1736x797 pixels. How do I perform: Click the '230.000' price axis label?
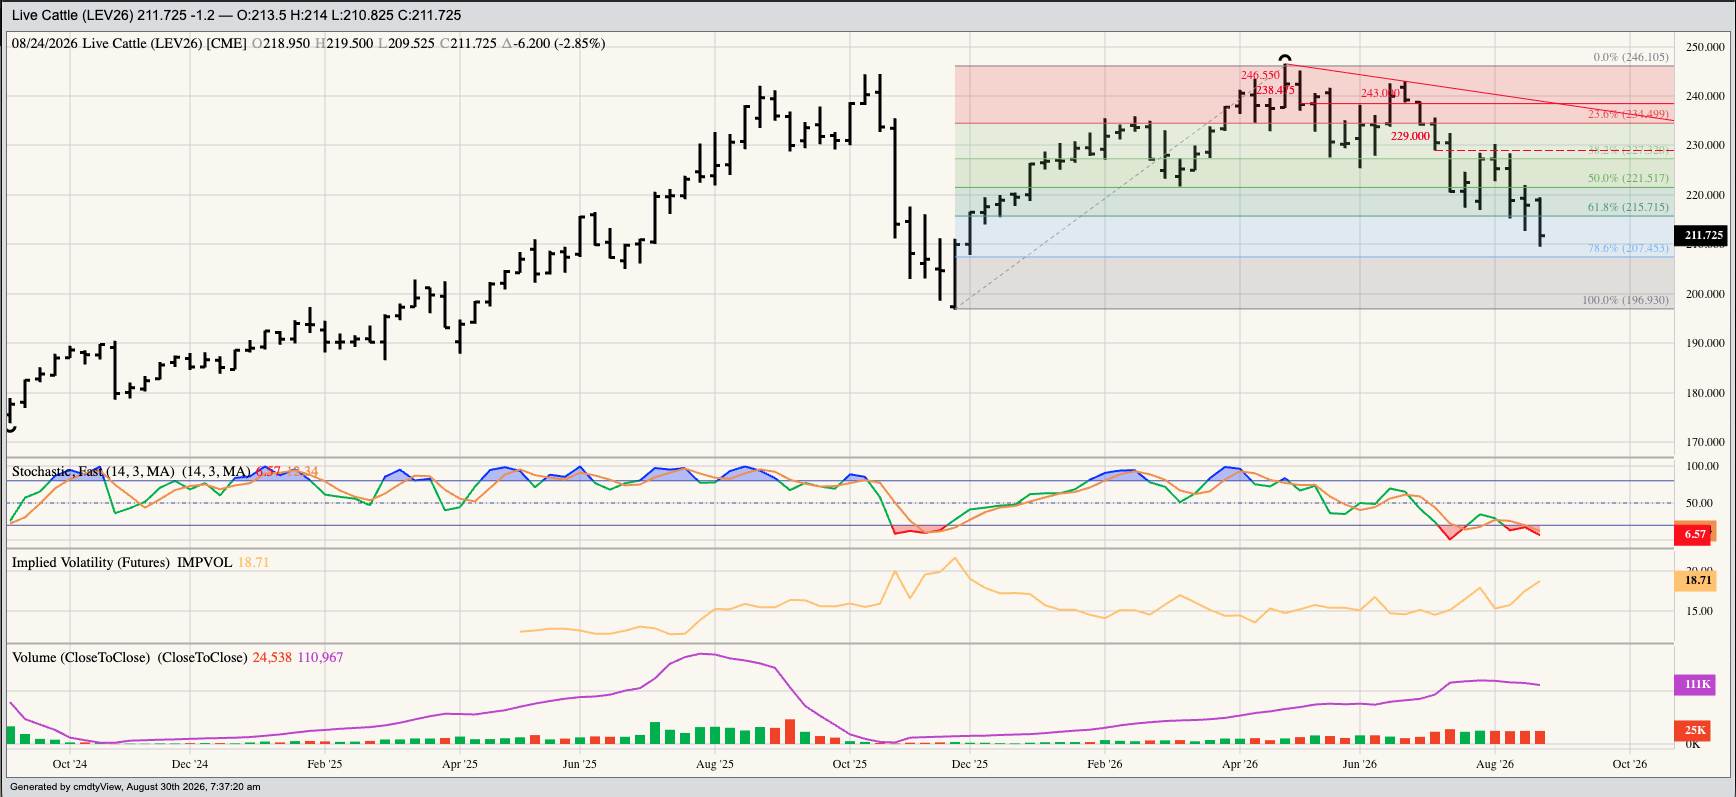coord(1705,145)
